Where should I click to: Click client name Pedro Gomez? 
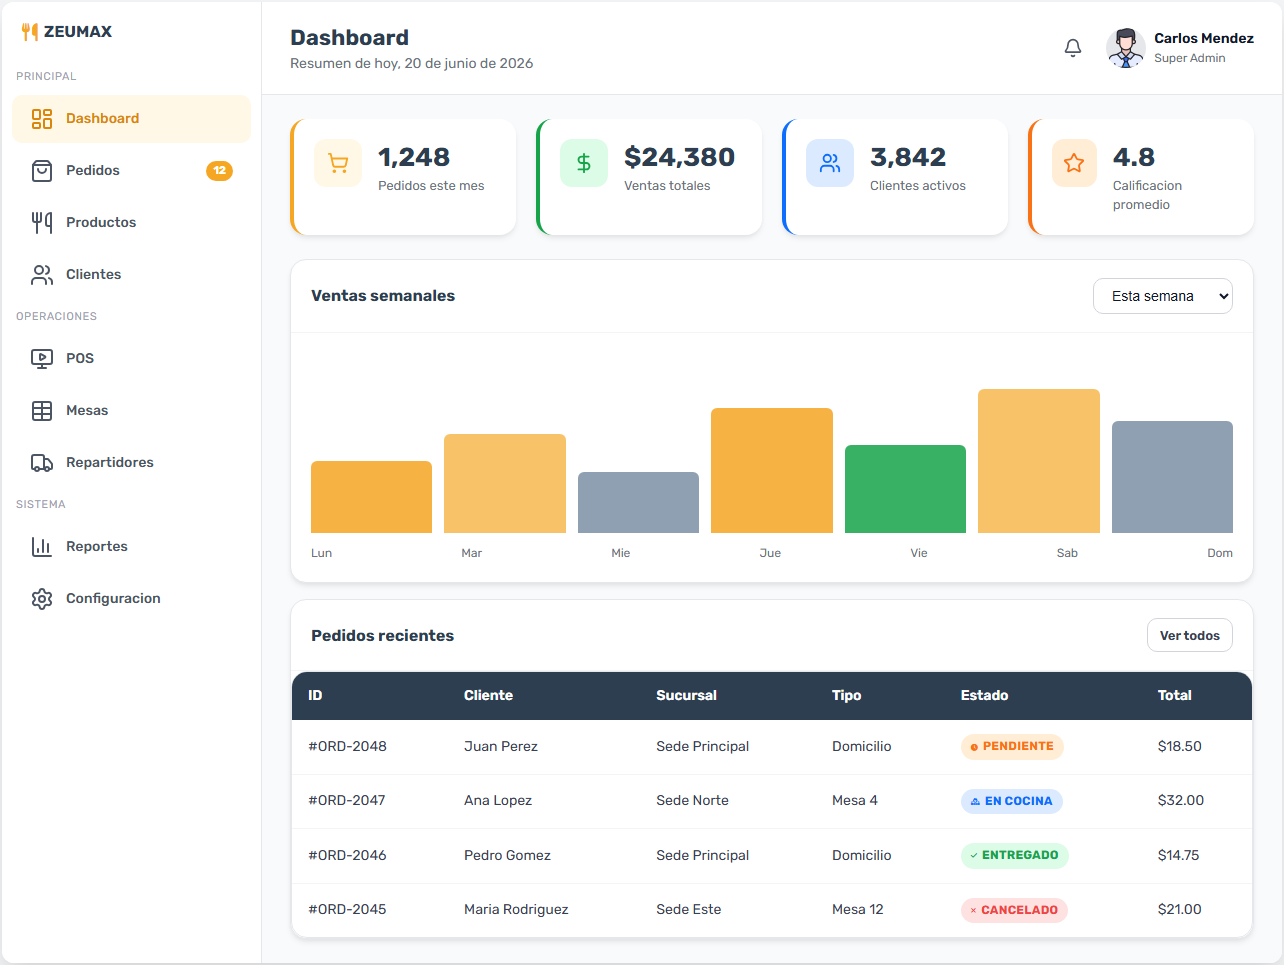[x=507, y=856]
